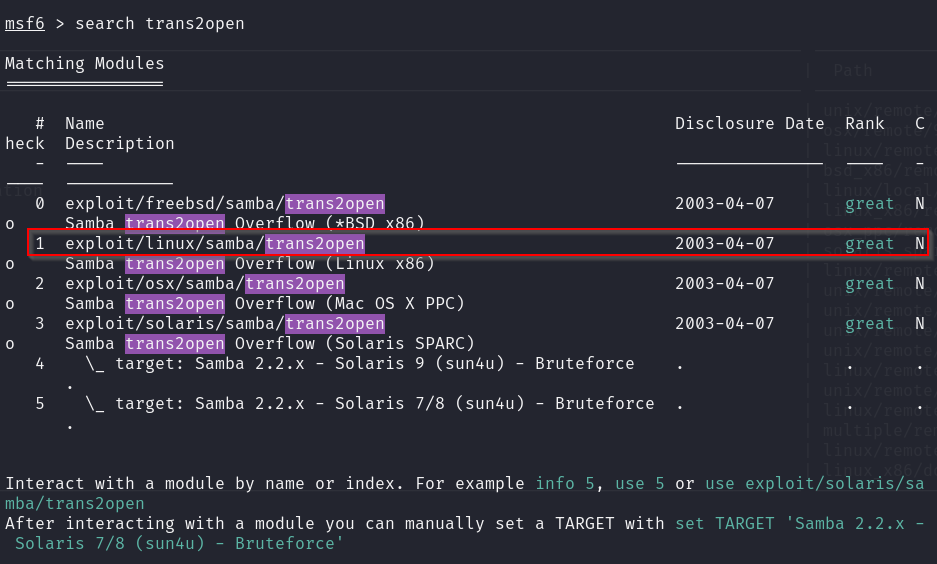The image size is (937, 564).
Task: Click 'use exploit/solaris/sa' example command text
Action: pyautogui.click(x=814, y=483)
